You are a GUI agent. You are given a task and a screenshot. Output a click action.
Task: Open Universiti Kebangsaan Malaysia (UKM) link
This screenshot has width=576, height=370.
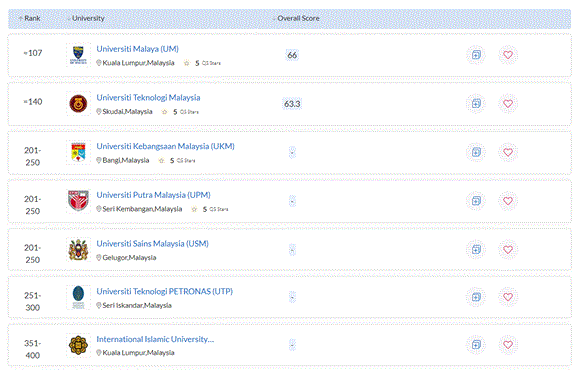165,146
